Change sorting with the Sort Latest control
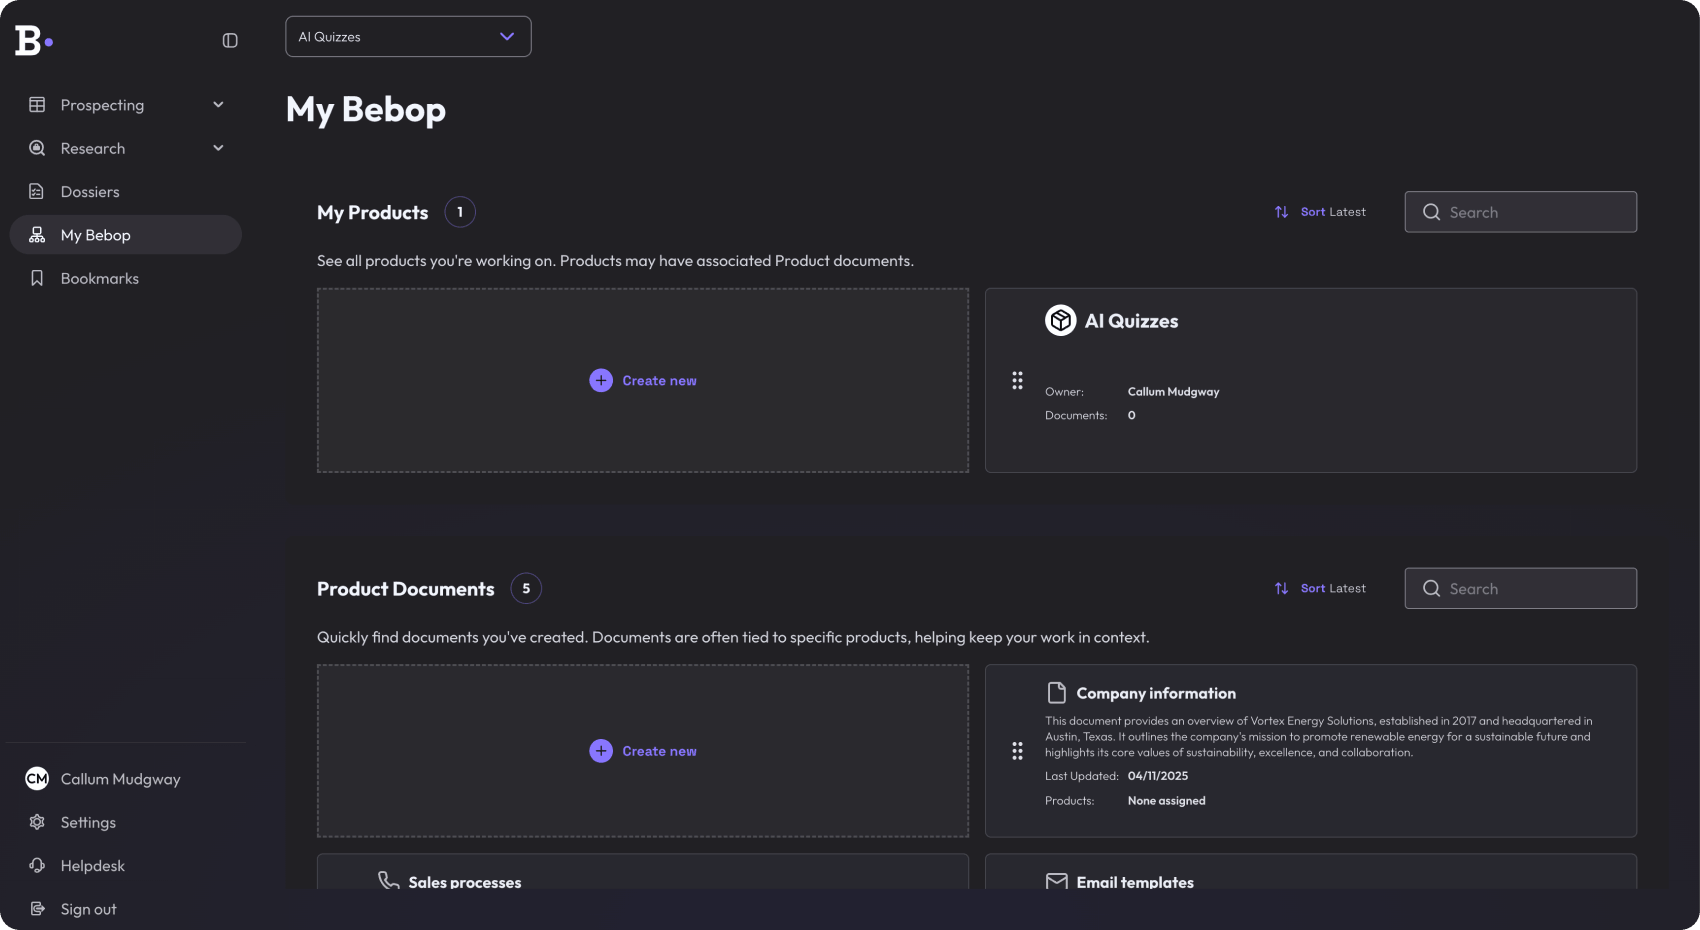This screenshot has height=930, width=1700. point(1320,211)
